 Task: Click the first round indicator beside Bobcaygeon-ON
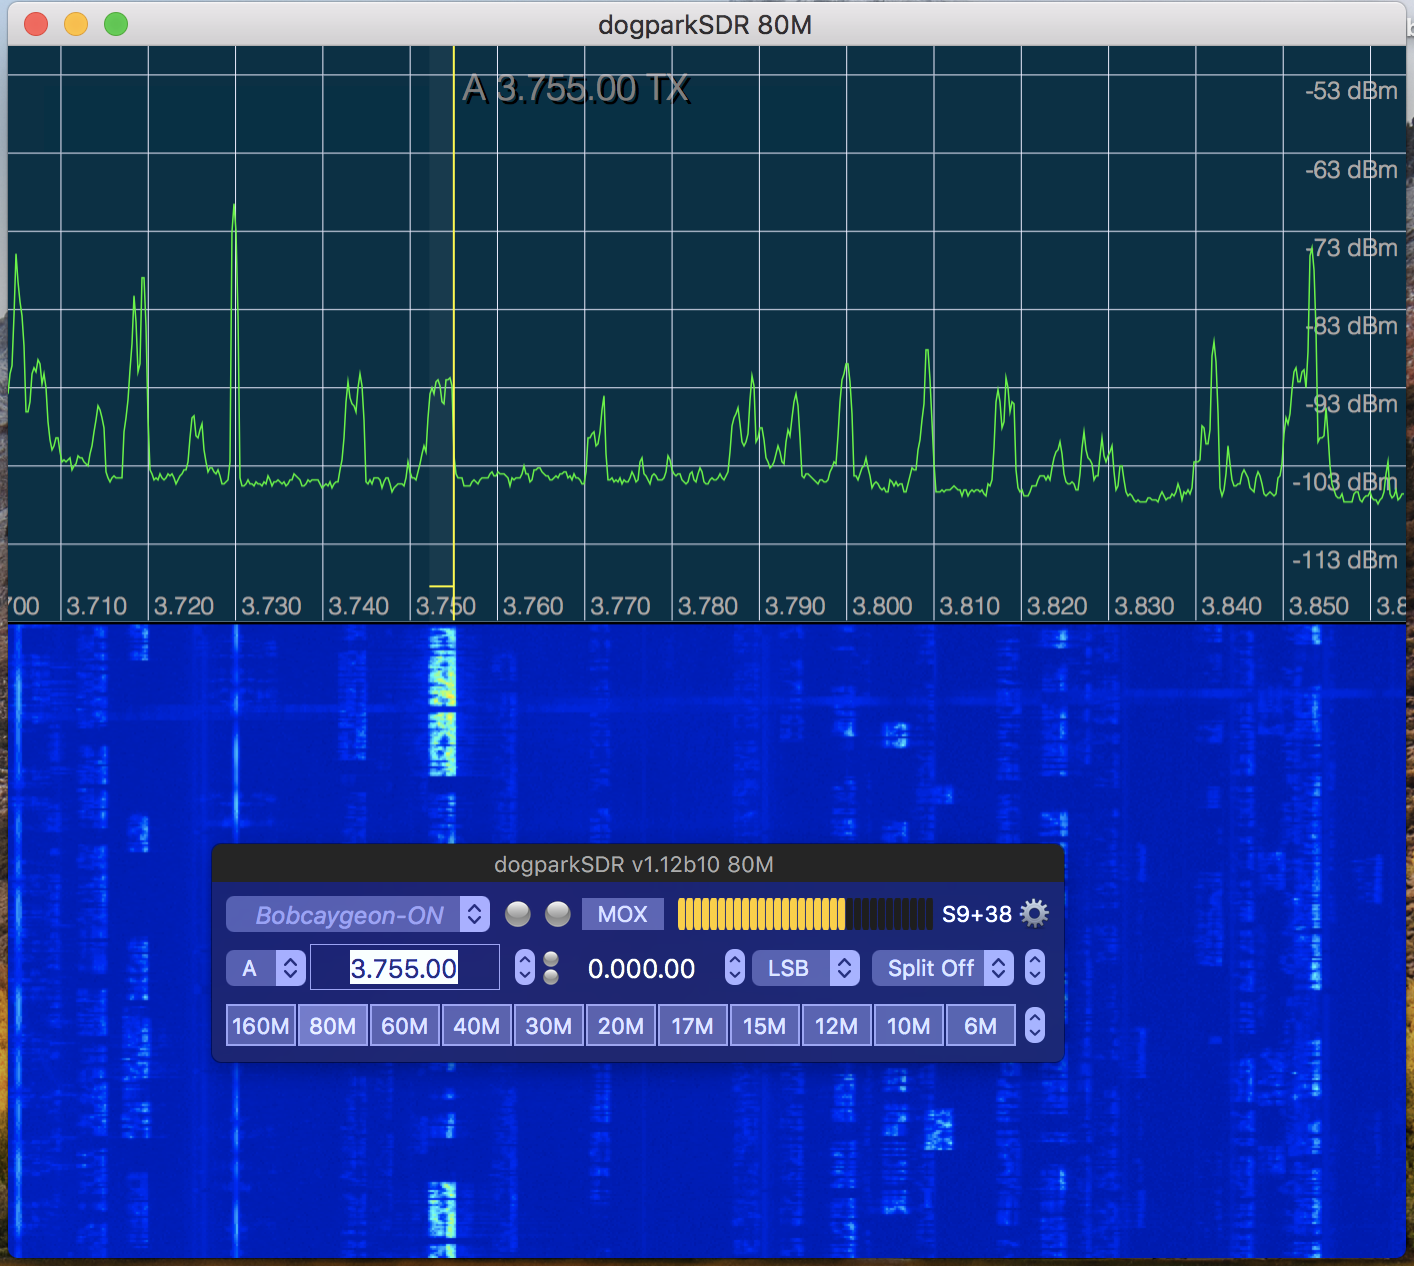pyautogui.click(x=518, y=914)
